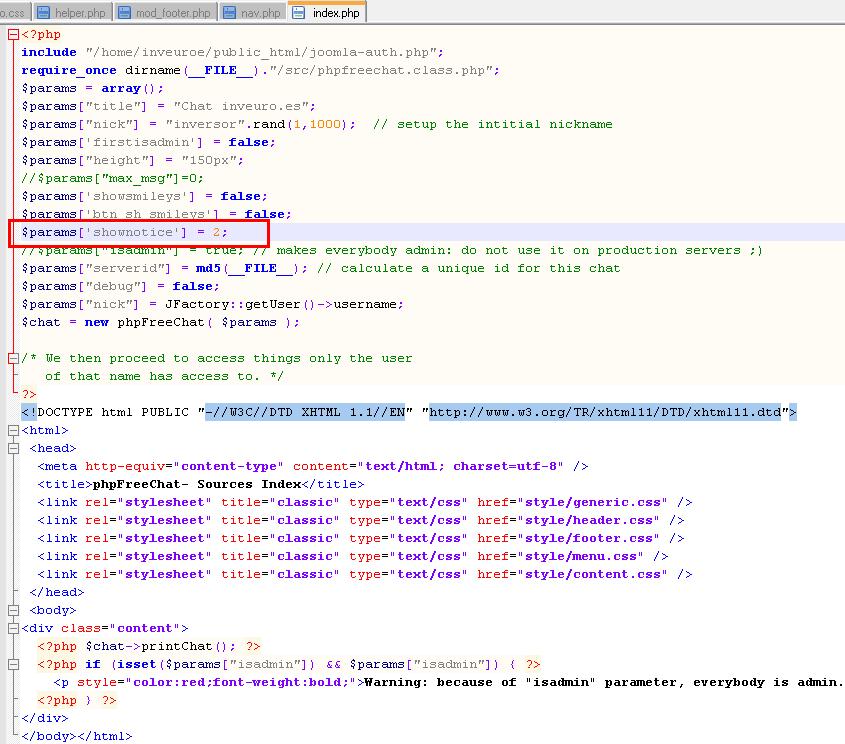Collapse the <html> tag fold marker

(x=13, y=430)
